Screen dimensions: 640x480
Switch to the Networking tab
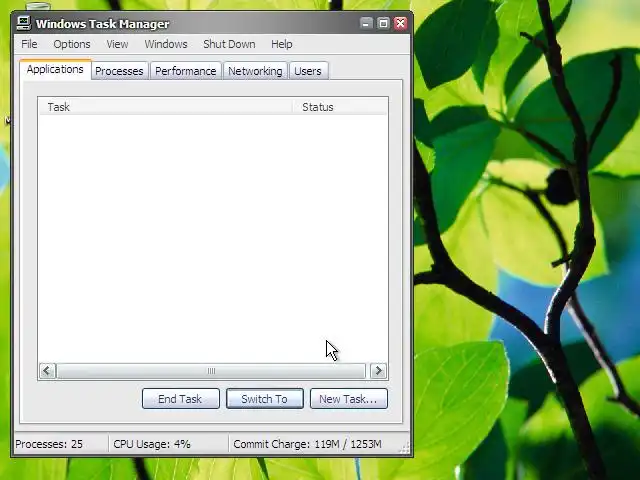point(255,71)
